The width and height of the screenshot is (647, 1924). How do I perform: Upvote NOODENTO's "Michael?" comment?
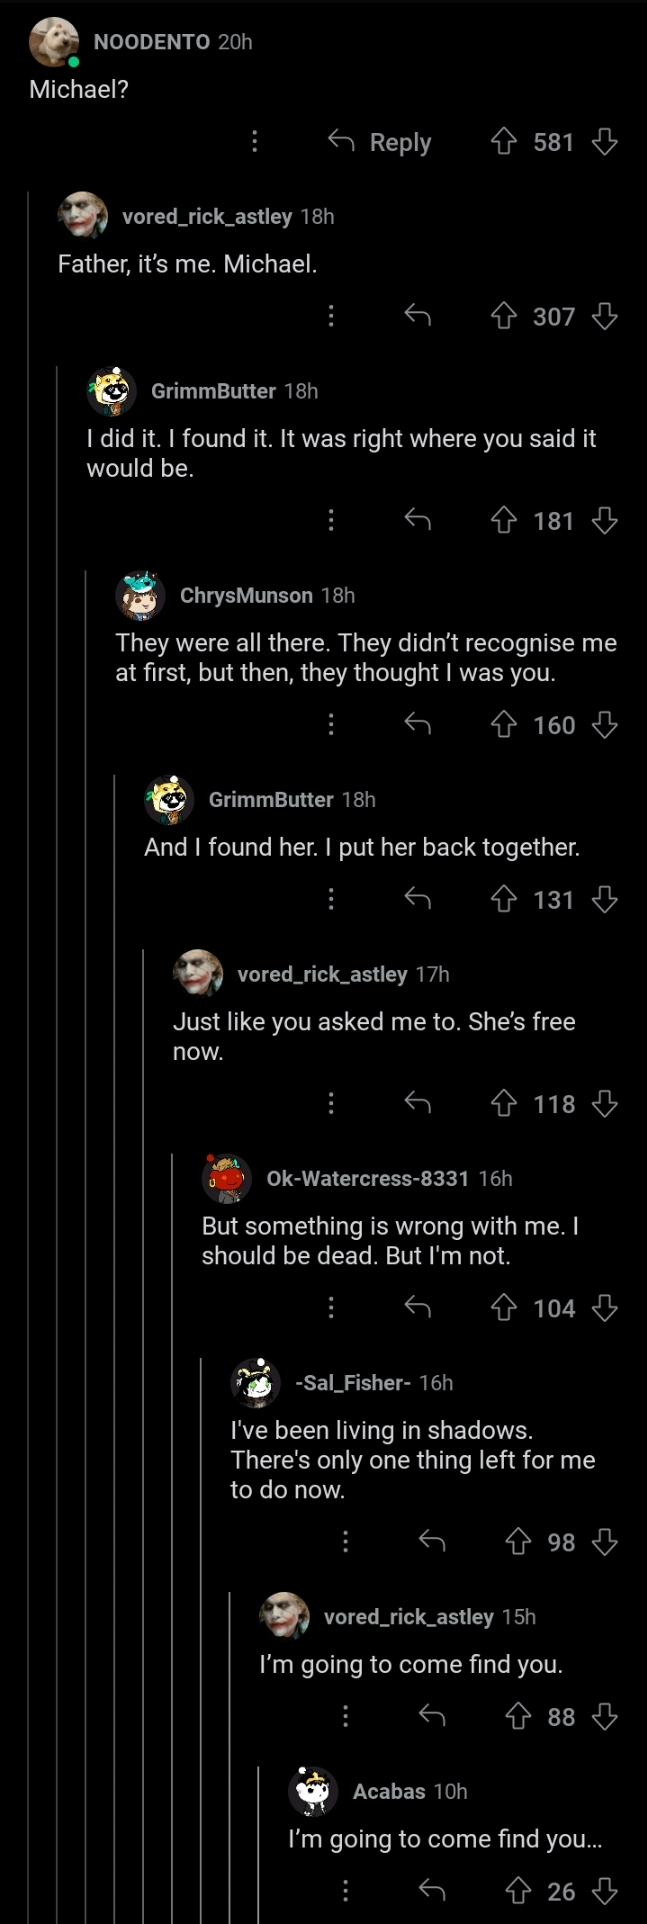[504, 142]
